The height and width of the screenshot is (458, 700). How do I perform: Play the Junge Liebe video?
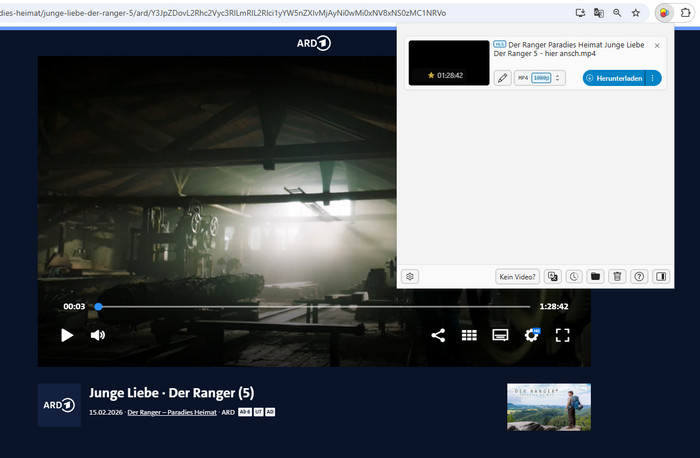tap(67, 335)
